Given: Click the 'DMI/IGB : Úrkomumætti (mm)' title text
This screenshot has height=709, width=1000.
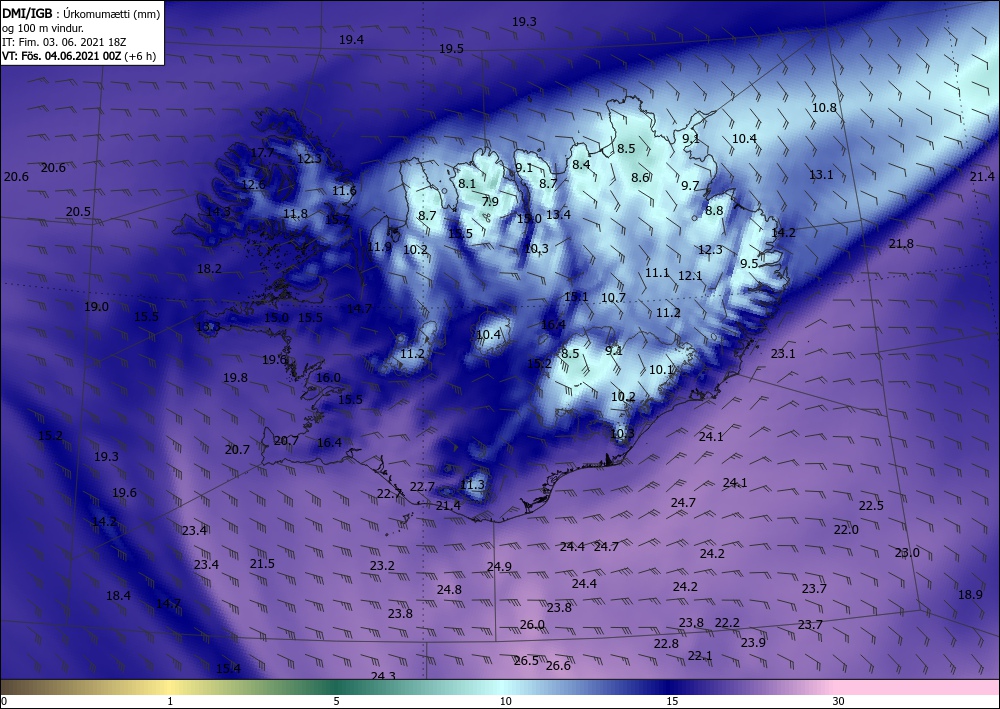Looking at the screenshot, I should [x=81, y=13].
